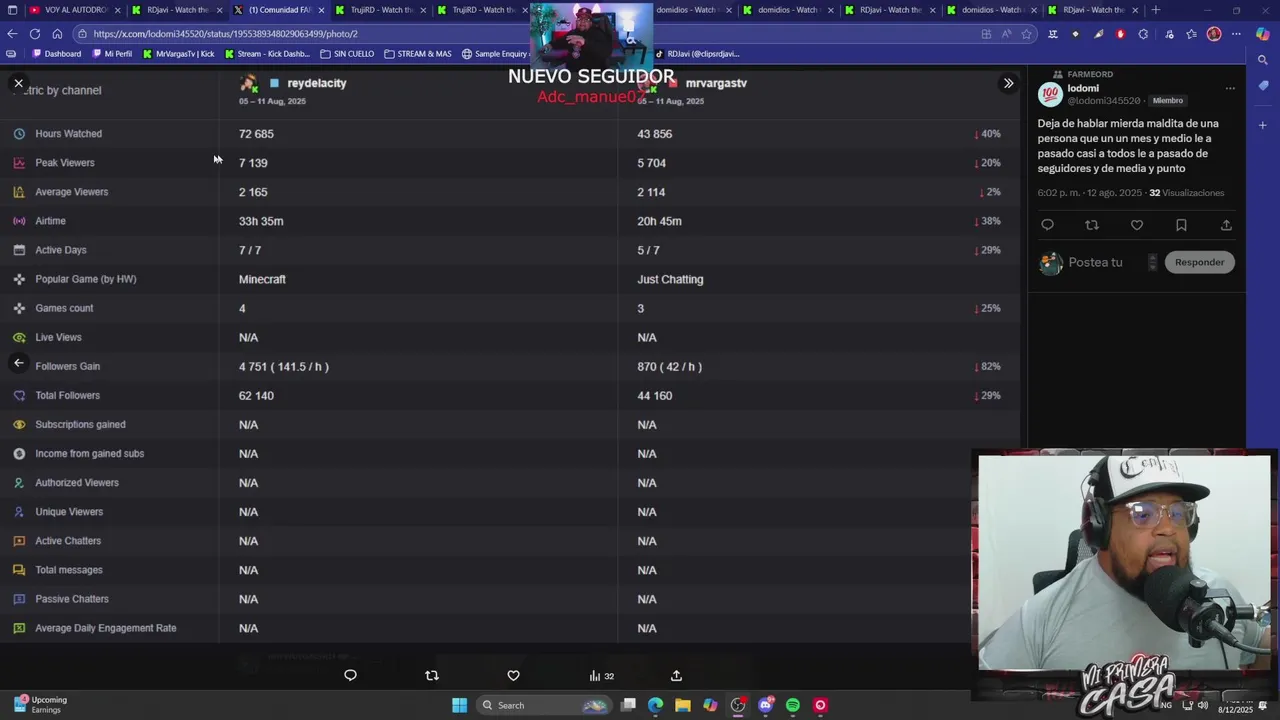
Task: Open browser Settings and more menu
Action: 1236,34
